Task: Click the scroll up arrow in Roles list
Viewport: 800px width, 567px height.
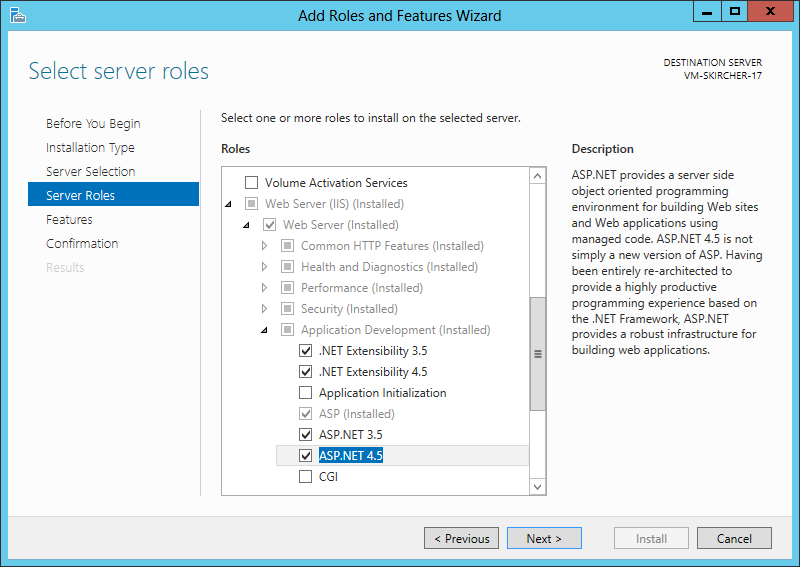Action: point(537,177)
